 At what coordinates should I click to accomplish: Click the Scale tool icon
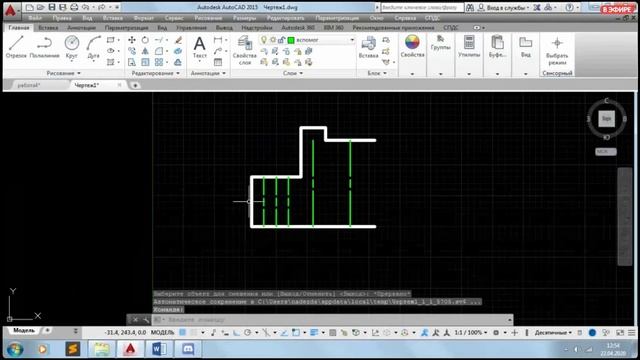click(x=145, y=62)
